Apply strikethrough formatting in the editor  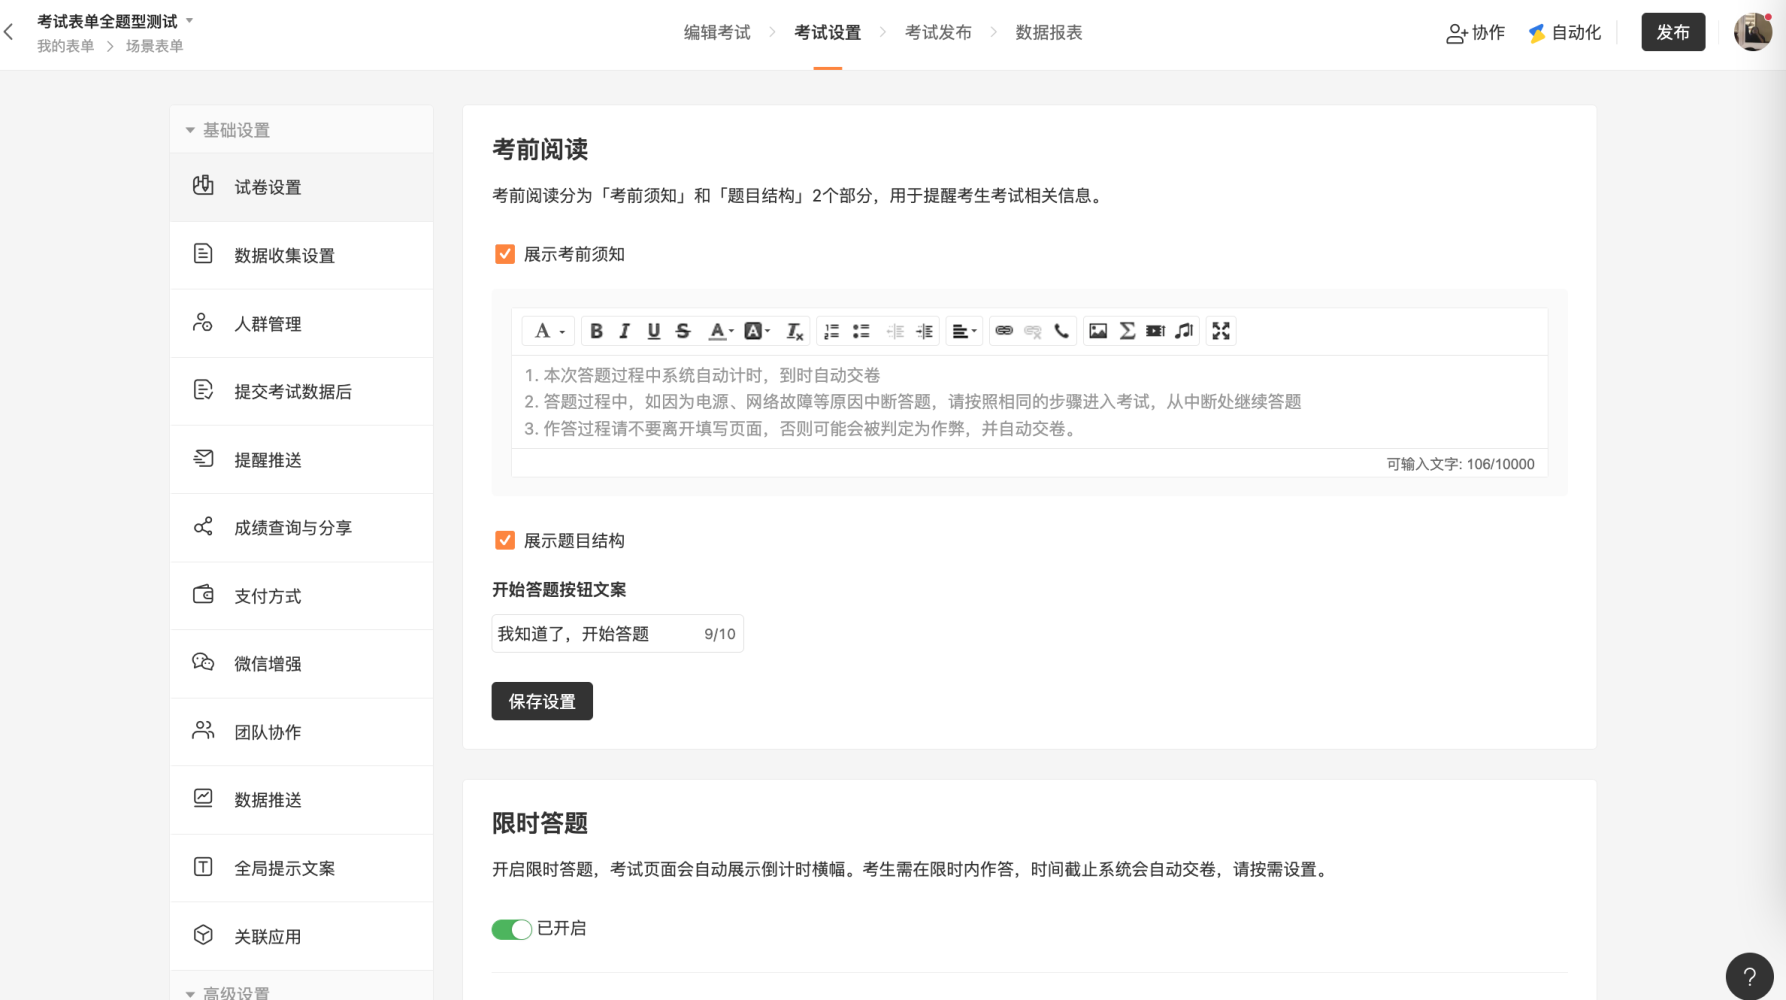(x=683, y=331)
